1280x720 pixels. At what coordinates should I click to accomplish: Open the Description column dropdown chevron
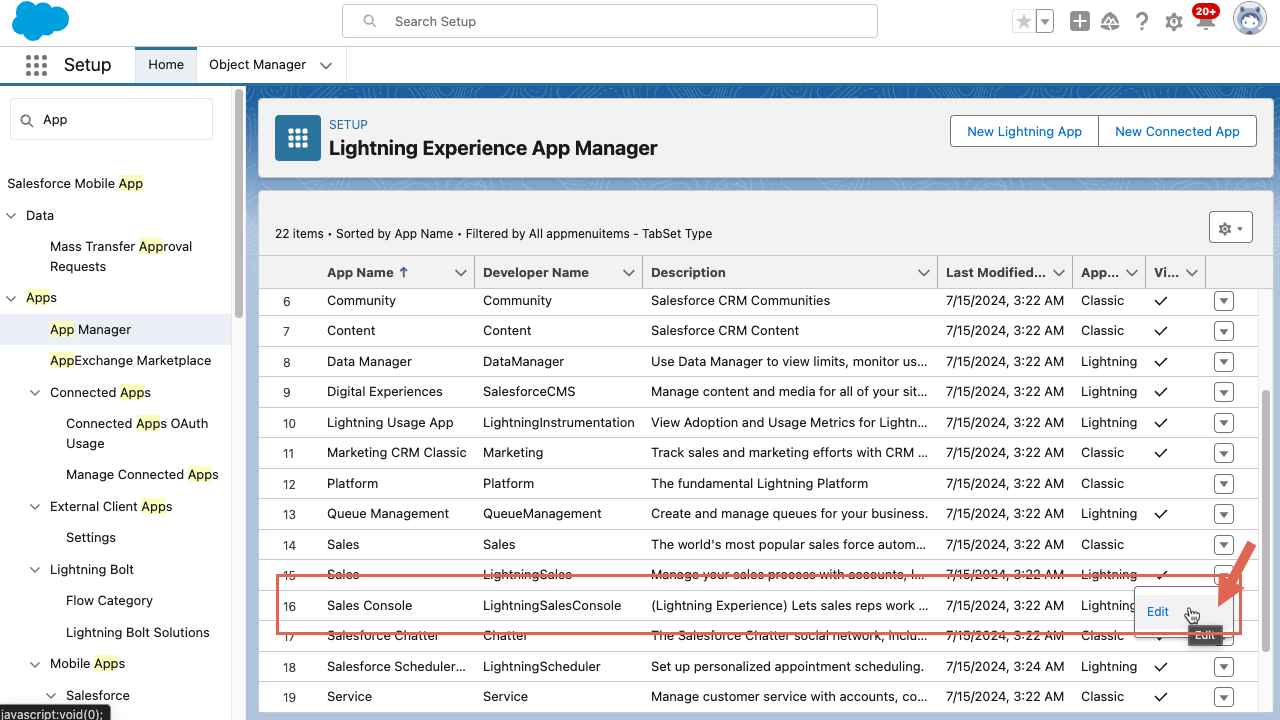924,273
